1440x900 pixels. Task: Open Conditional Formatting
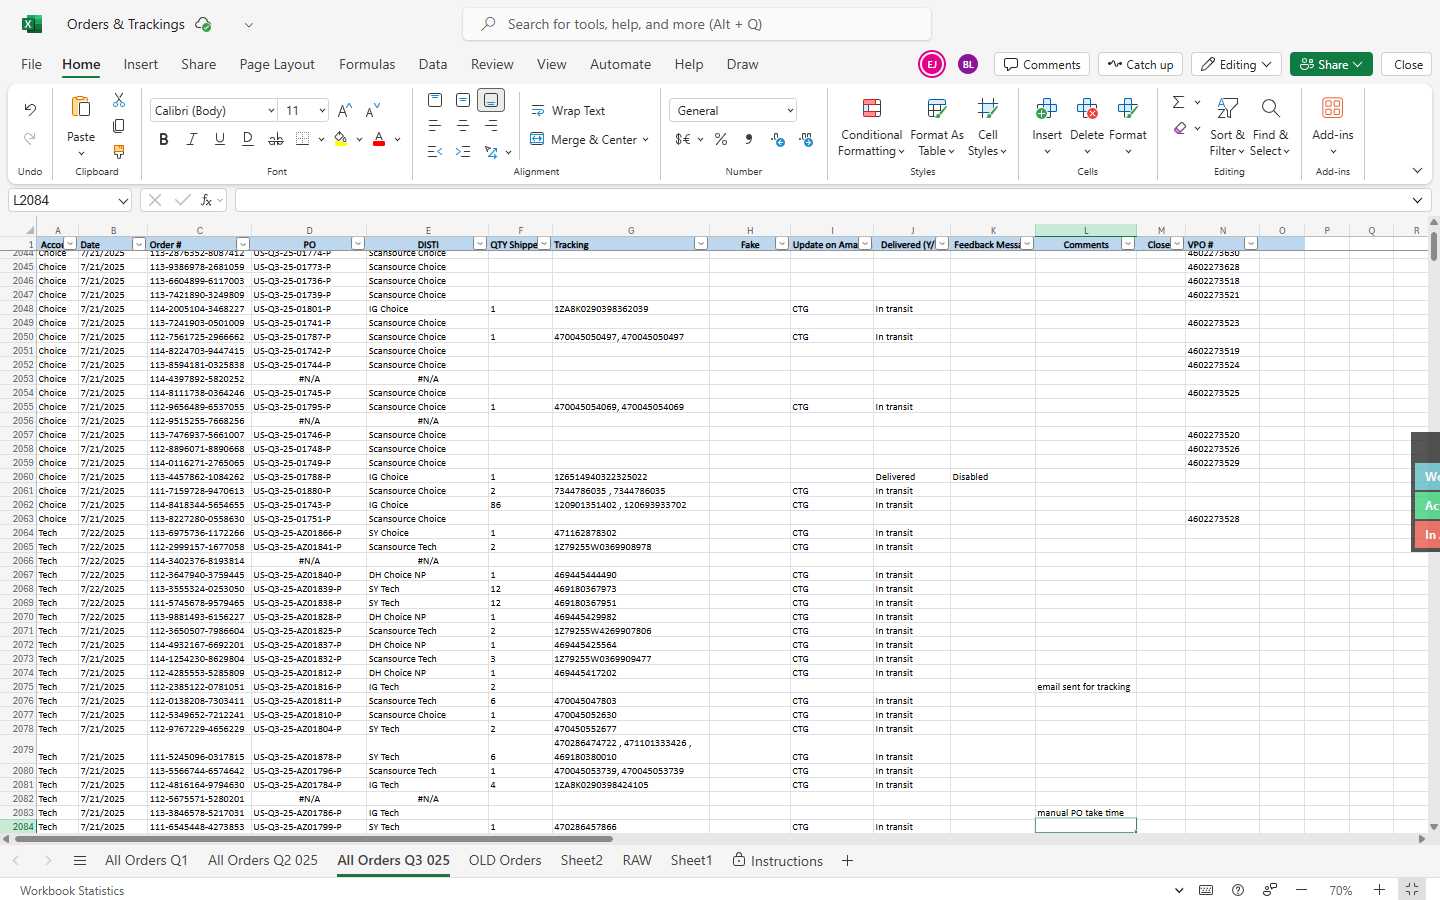(x=871, y=127)
